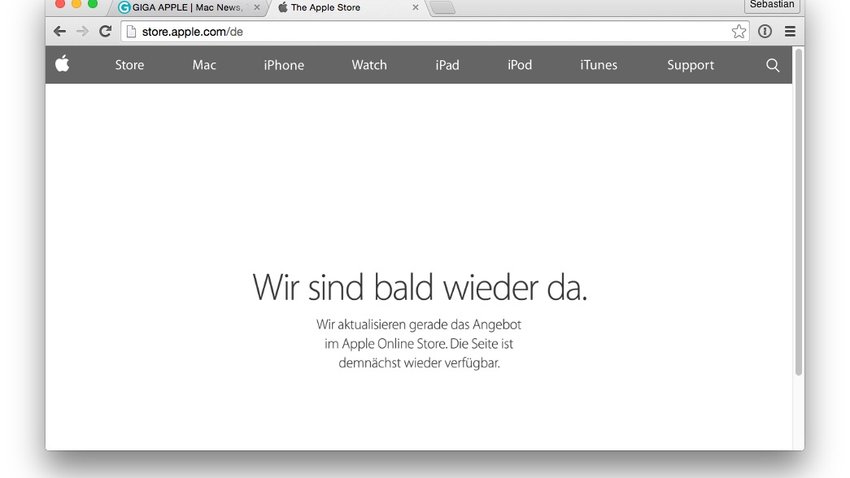This screenshot has height=478, width=850.
Task: Open Watch in the navigation bar
Action: coord(369,65)
